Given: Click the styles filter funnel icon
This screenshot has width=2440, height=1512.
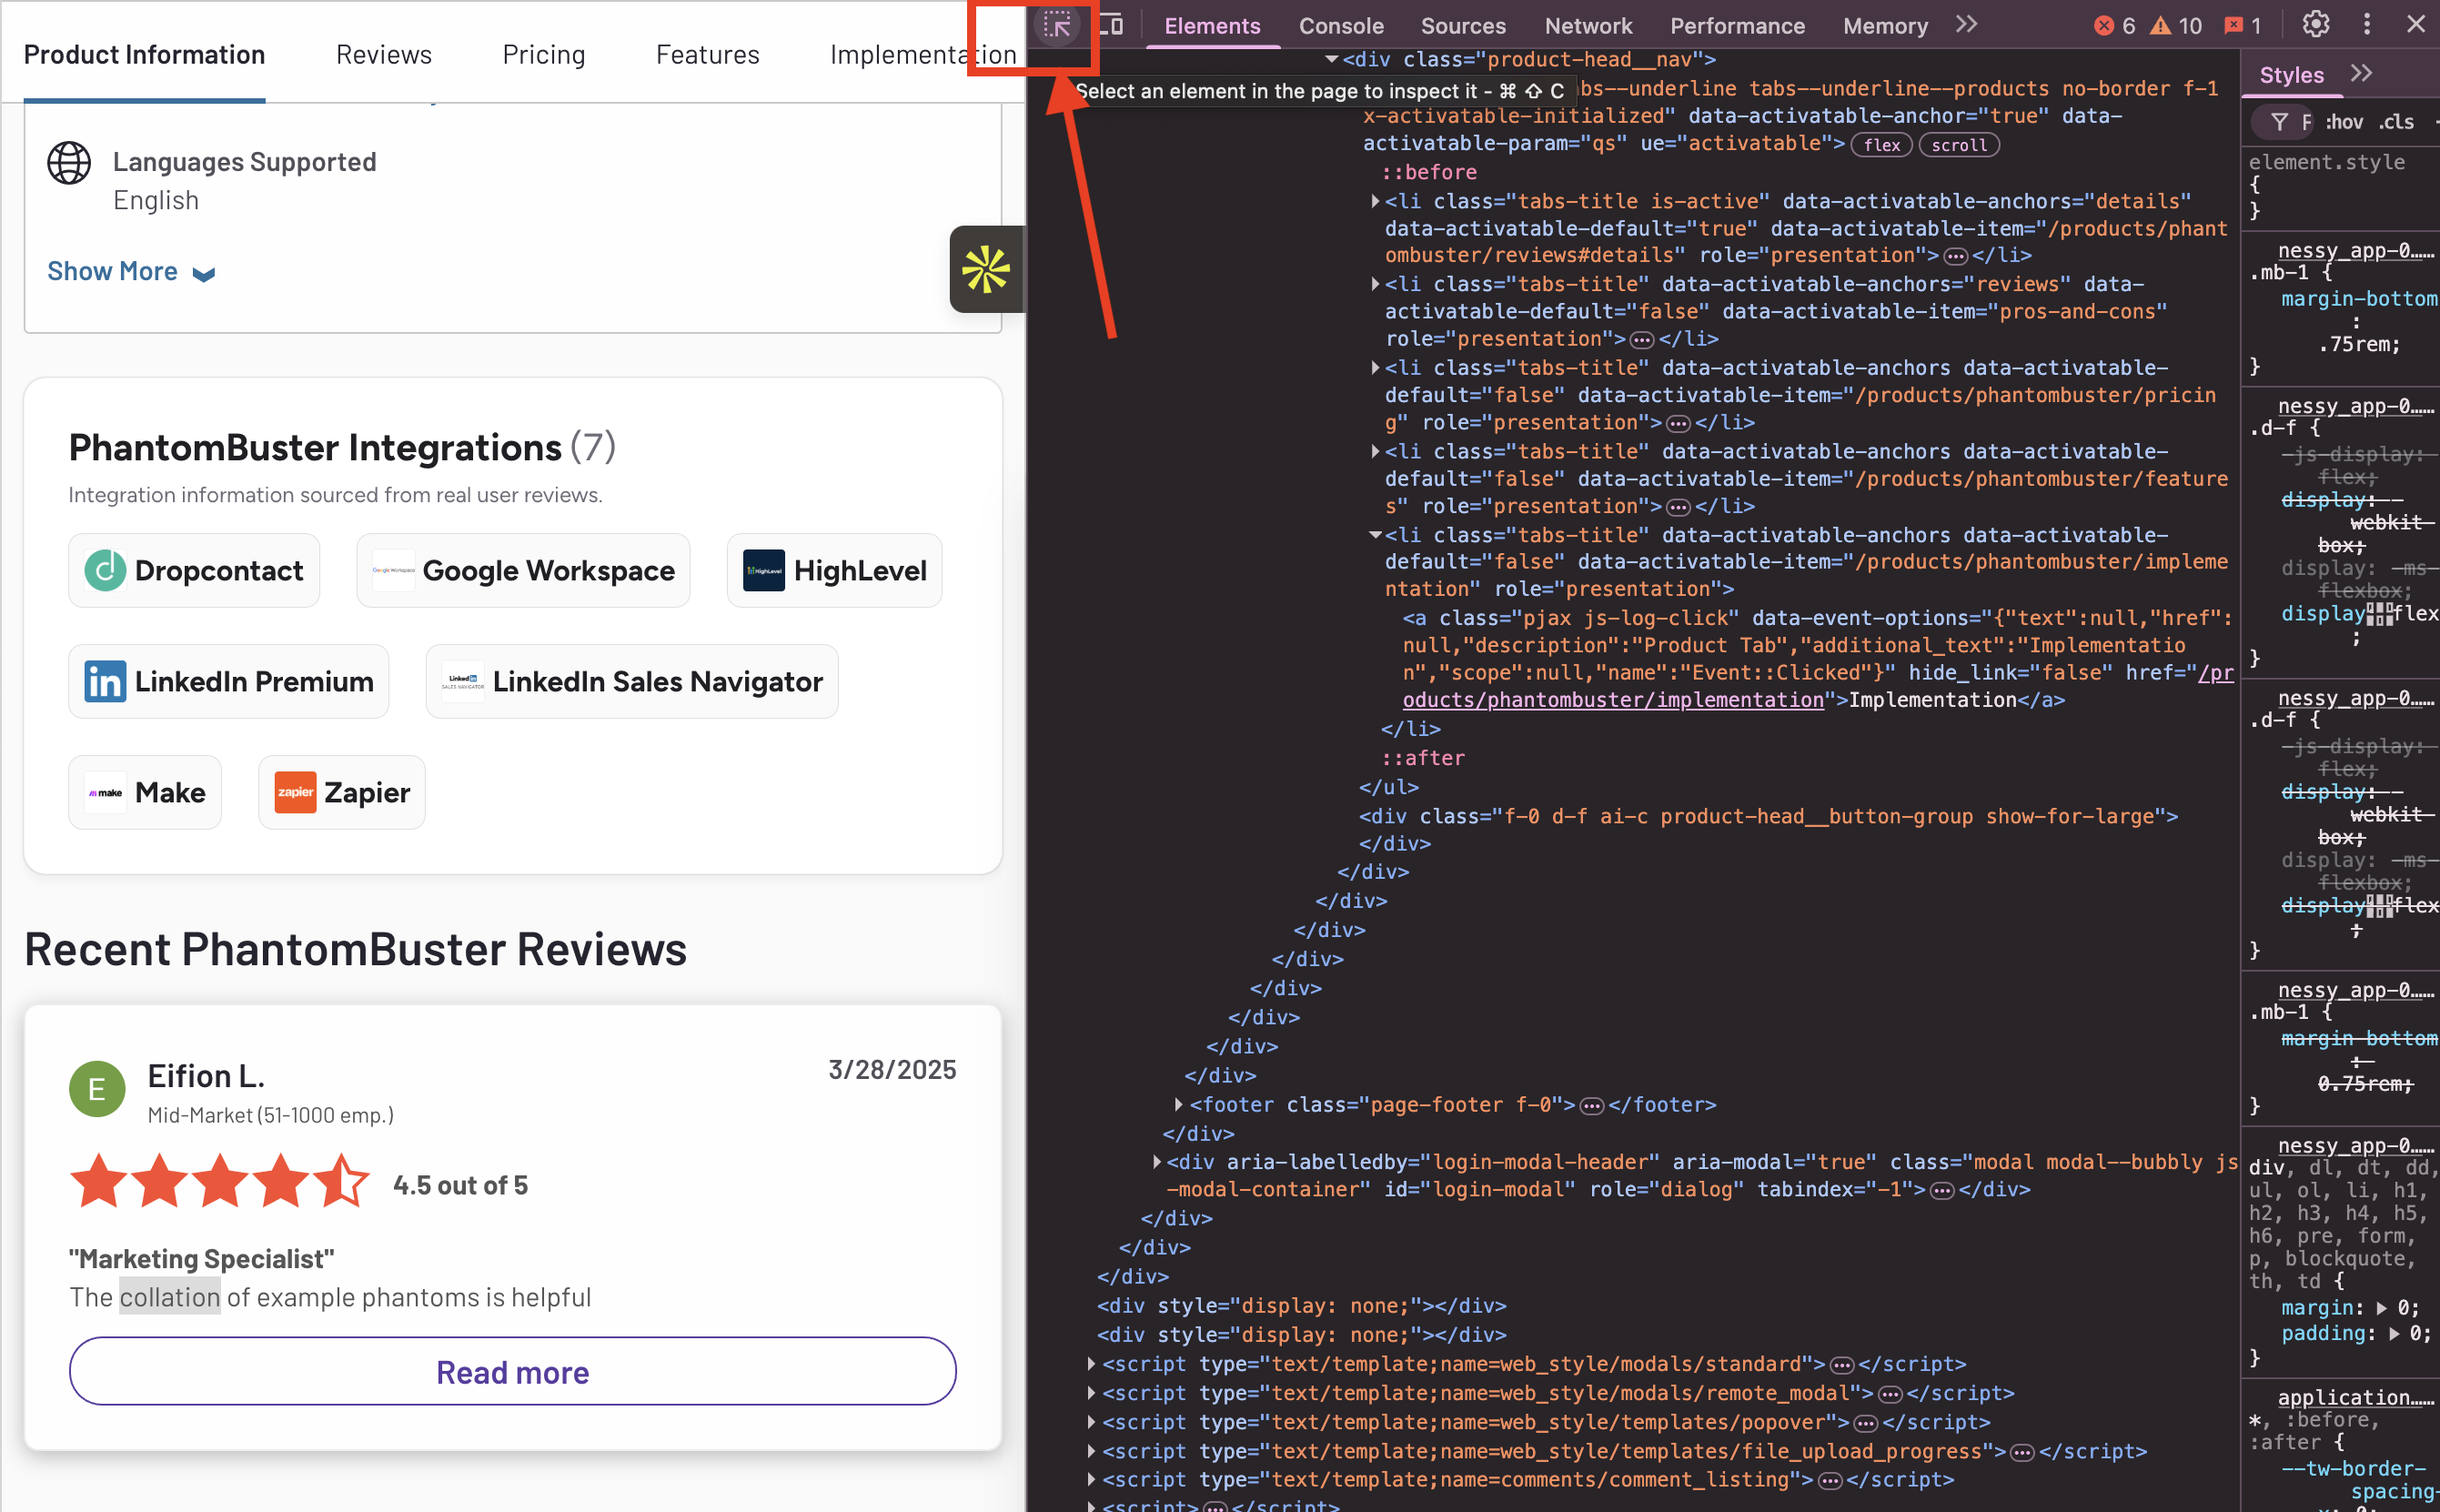Looking at the screenshot, I should [2279, 122].
